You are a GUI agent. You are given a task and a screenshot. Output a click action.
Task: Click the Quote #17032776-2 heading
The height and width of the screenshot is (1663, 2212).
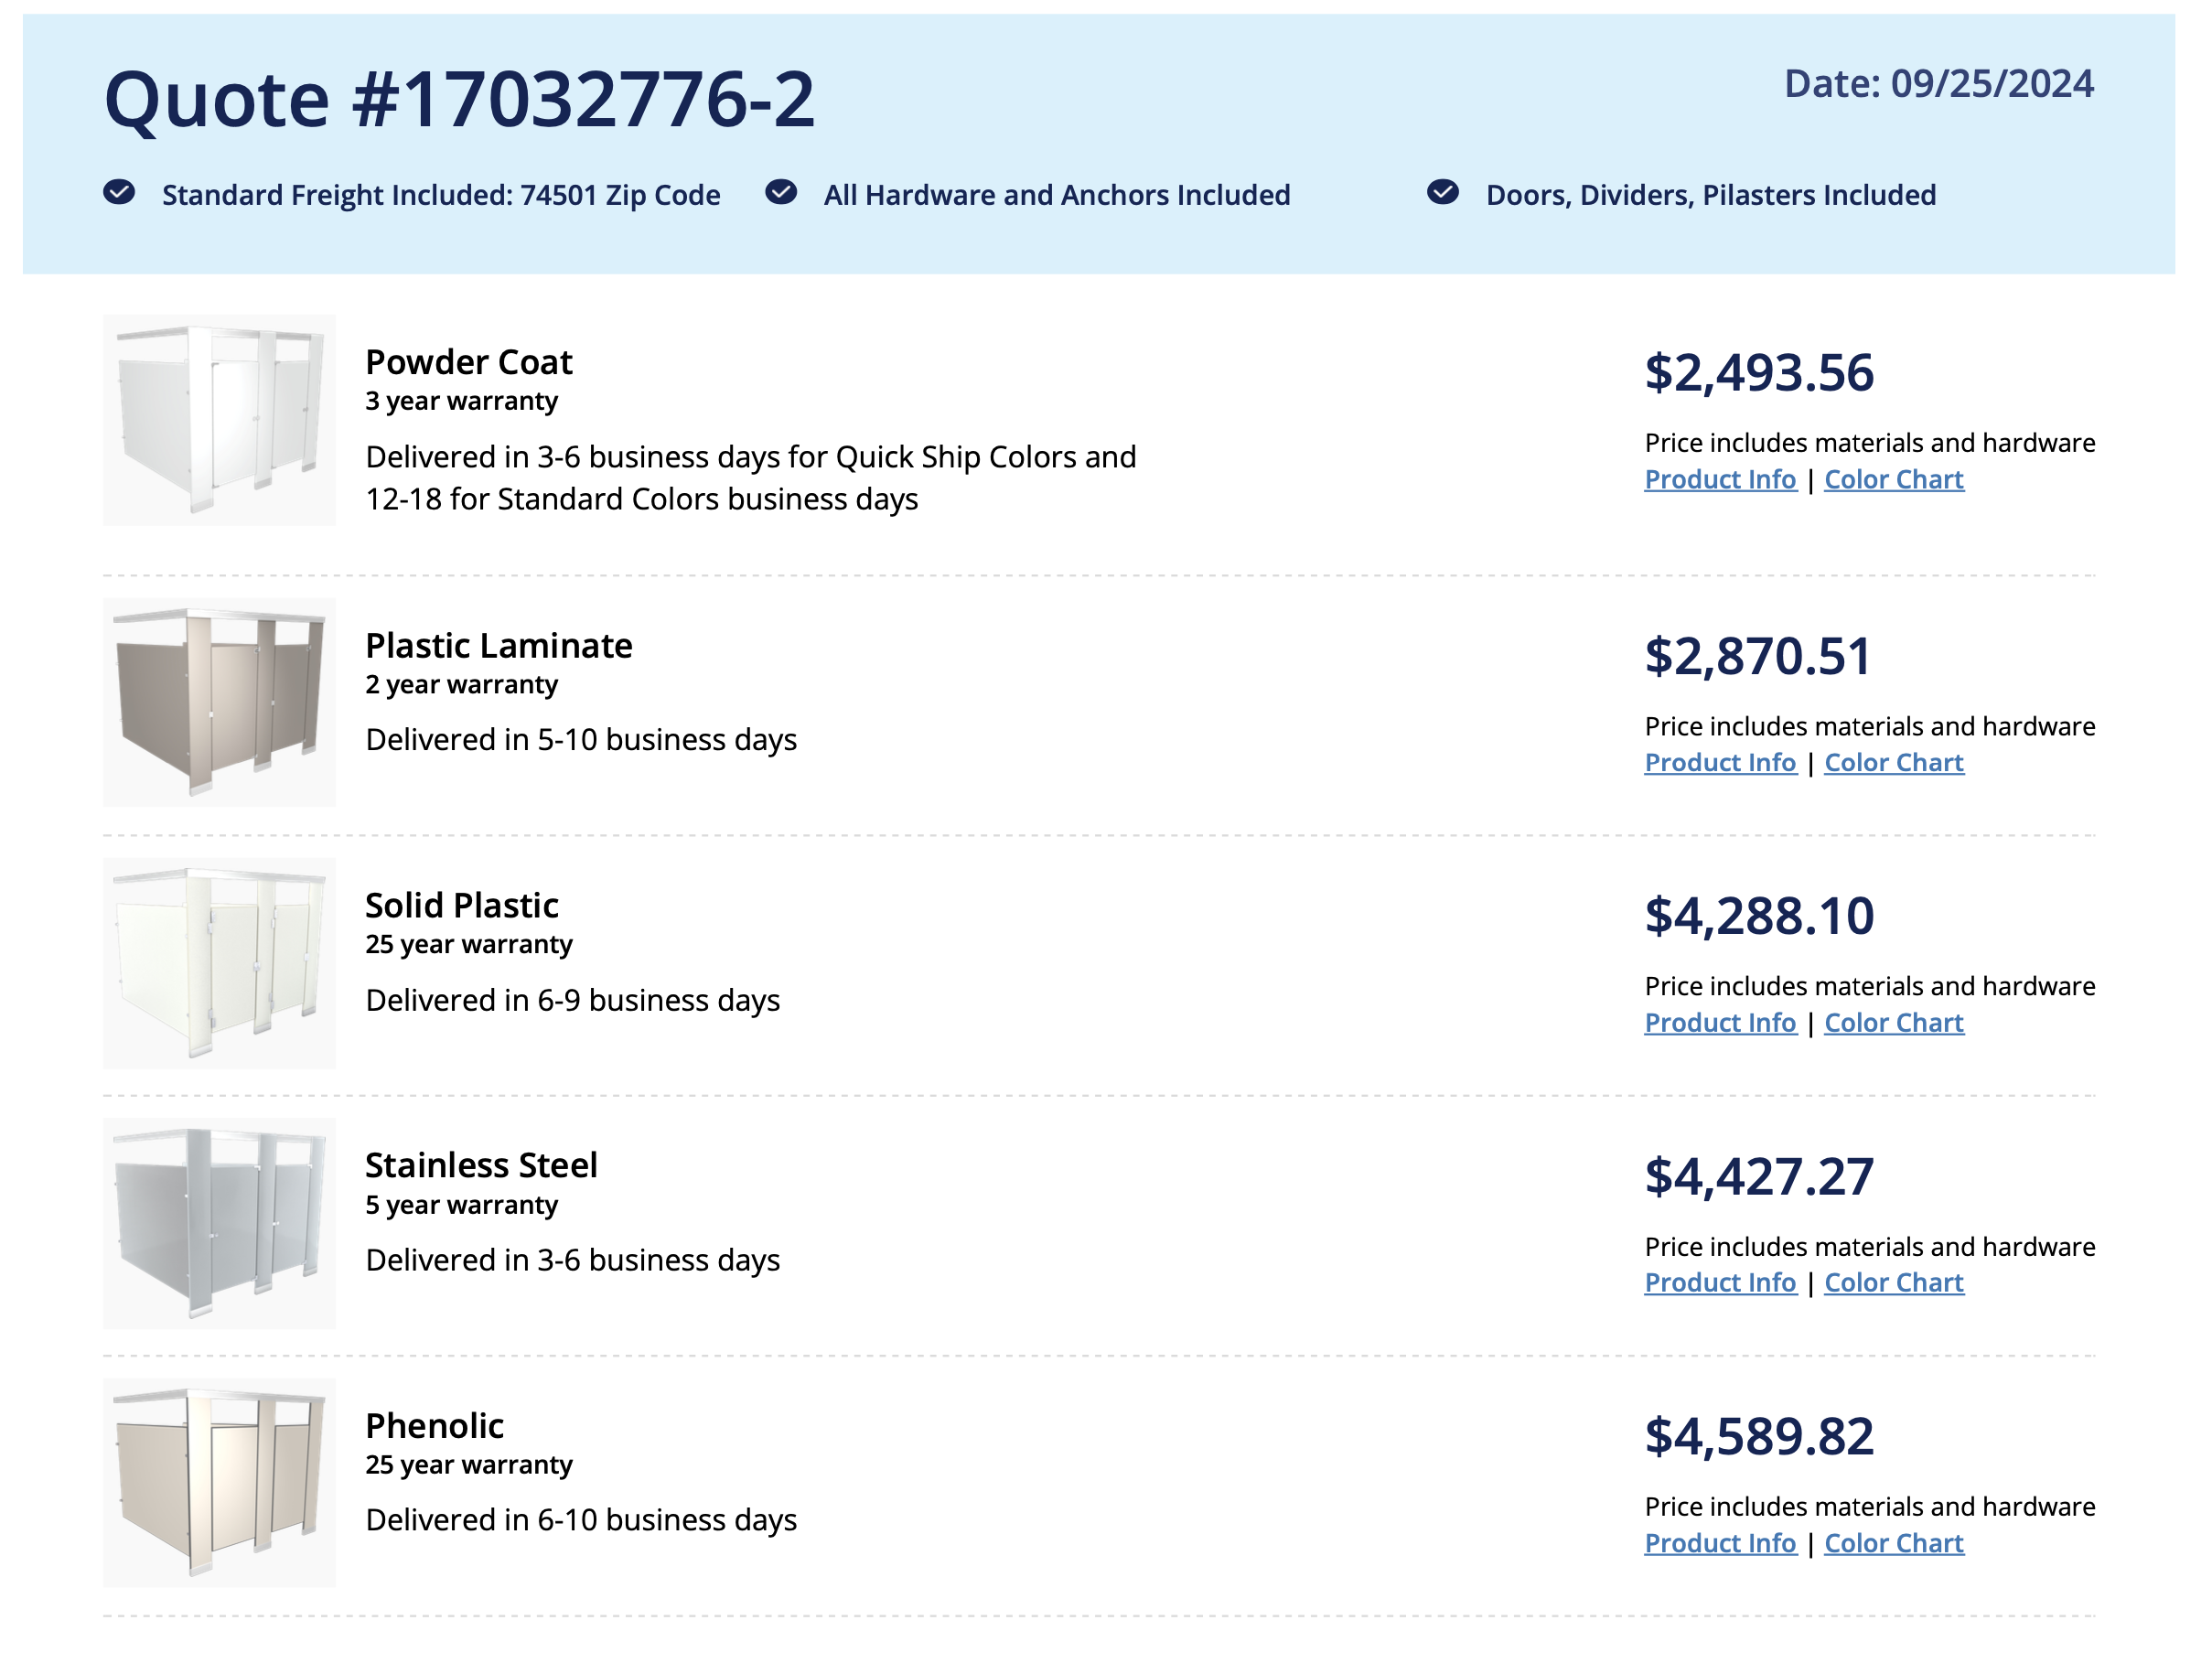460,100
